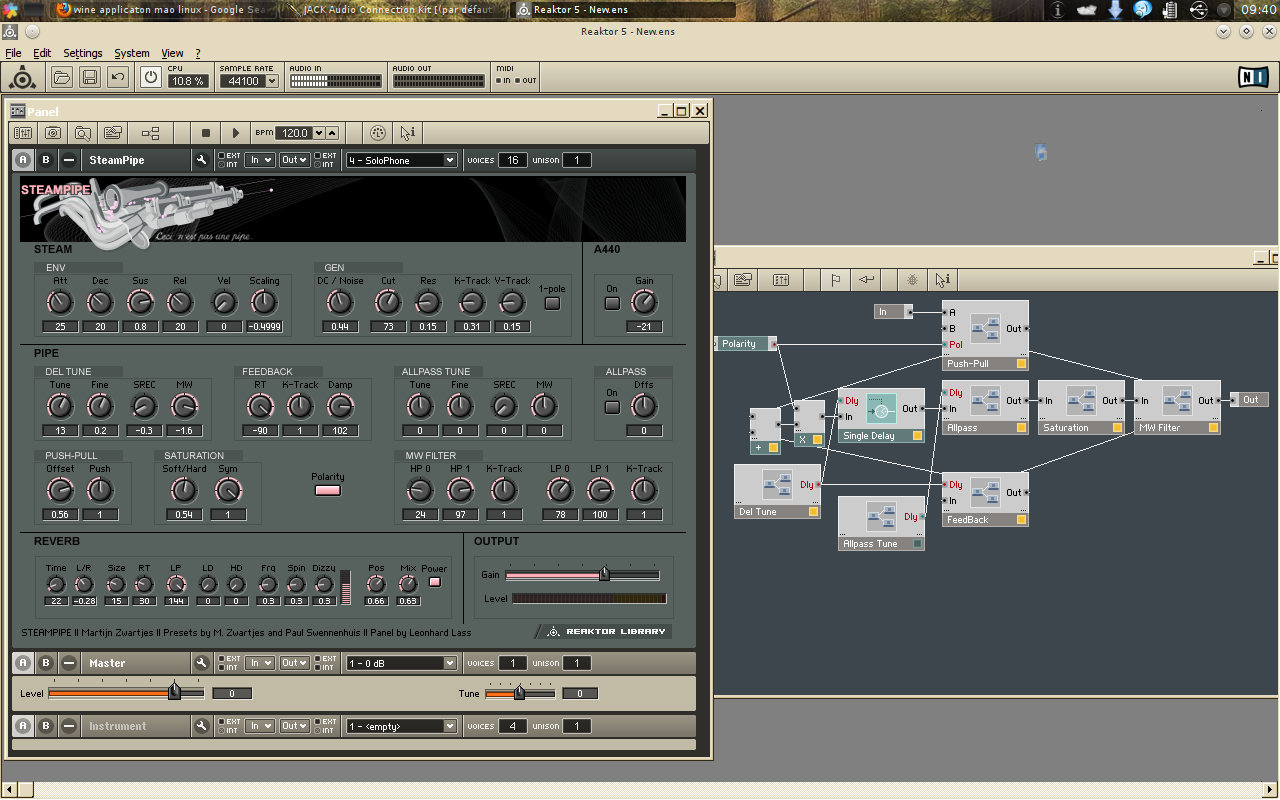
Task: Click the magnifier browser icon in Panel toolbar
Action: [82, 133]
